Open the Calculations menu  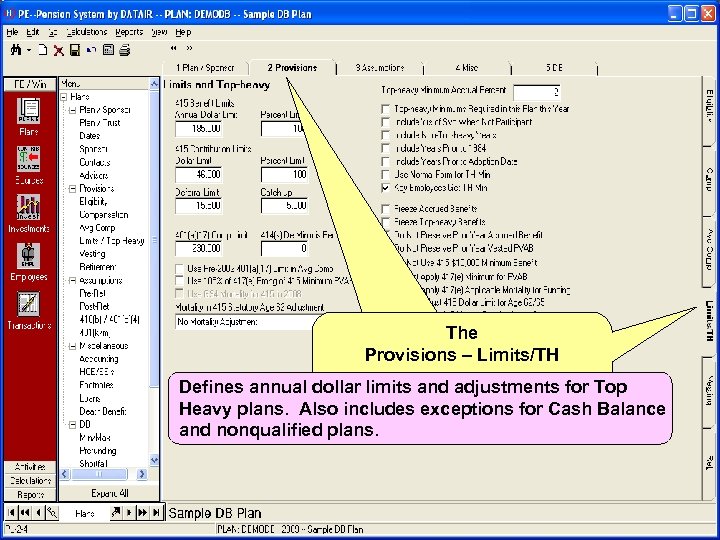point(86,32)
